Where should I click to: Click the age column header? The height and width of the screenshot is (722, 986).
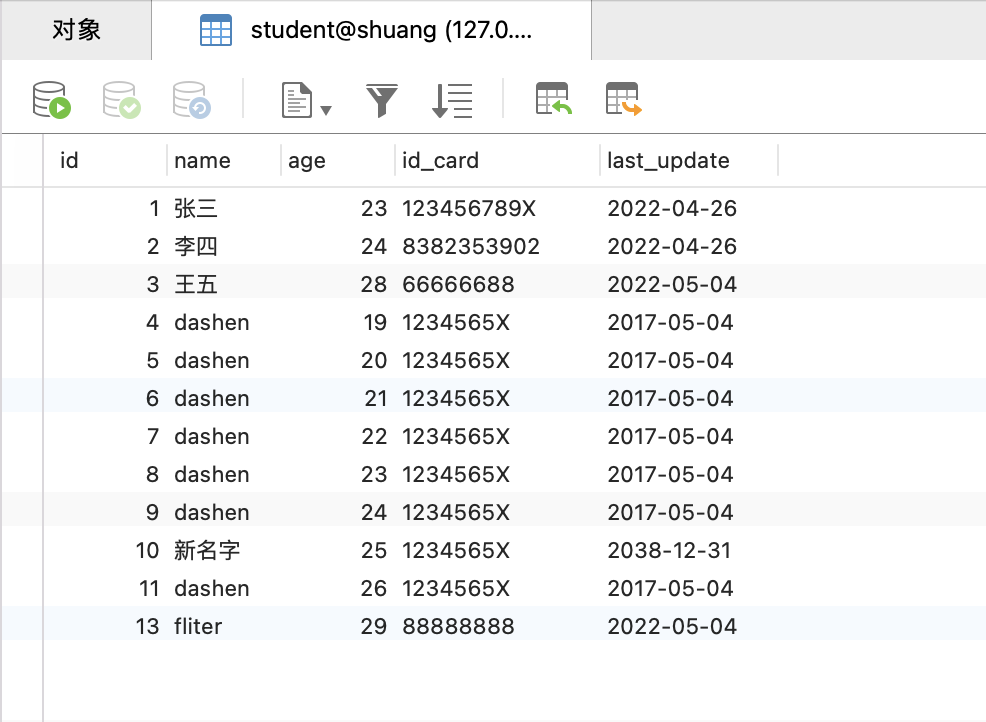tap(307, 160)
